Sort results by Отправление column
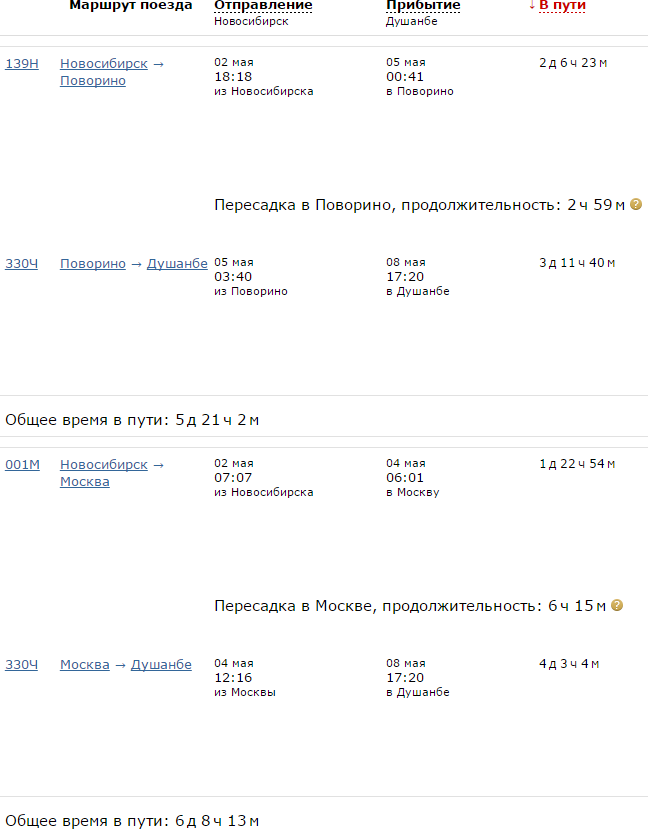Screen dimensions: 648x831 (x=263, y=6)
